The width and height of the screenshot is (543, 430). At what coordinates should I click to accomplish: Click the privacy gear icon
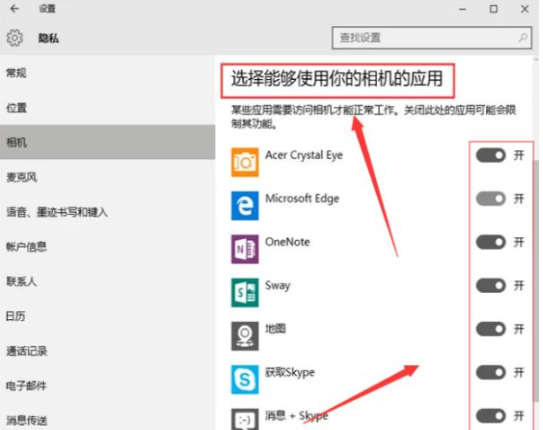15,38
